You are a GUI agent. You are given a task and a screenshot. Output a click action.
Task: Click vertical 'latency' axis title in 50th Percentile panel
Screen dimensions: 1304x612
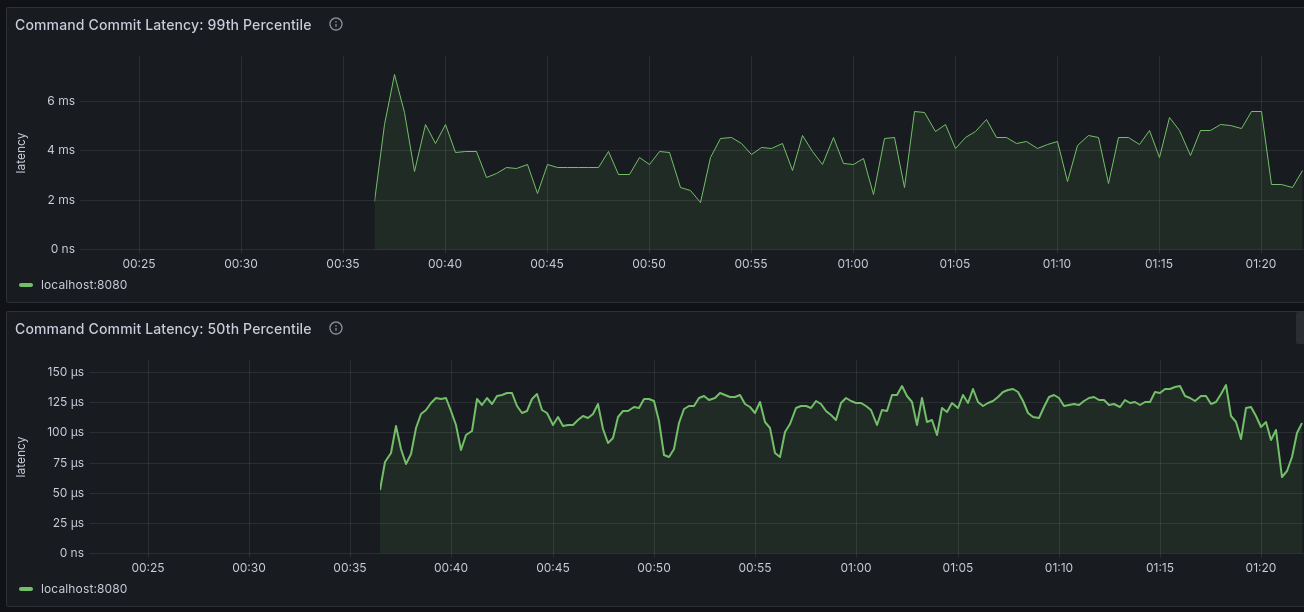tap(22, 456)
